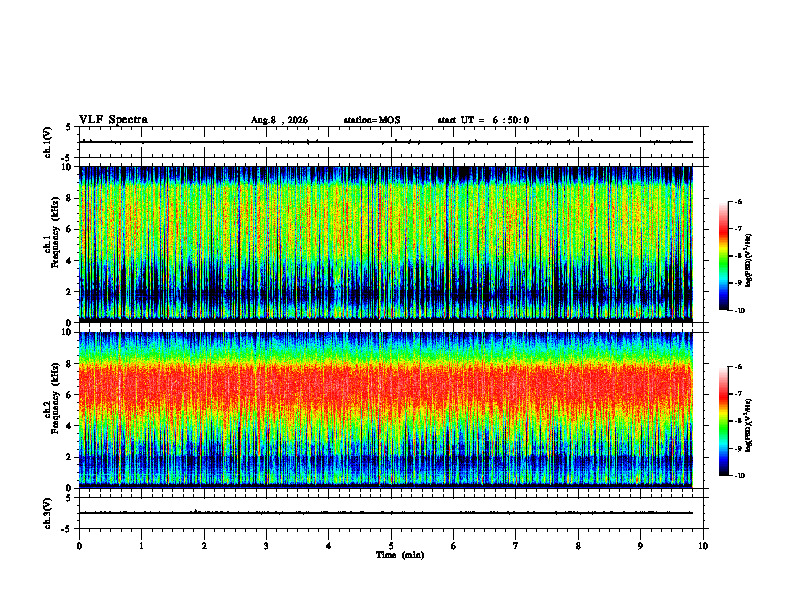Click the ch.2 spectrogram panel
792x612 pixels.
(386, 410)
